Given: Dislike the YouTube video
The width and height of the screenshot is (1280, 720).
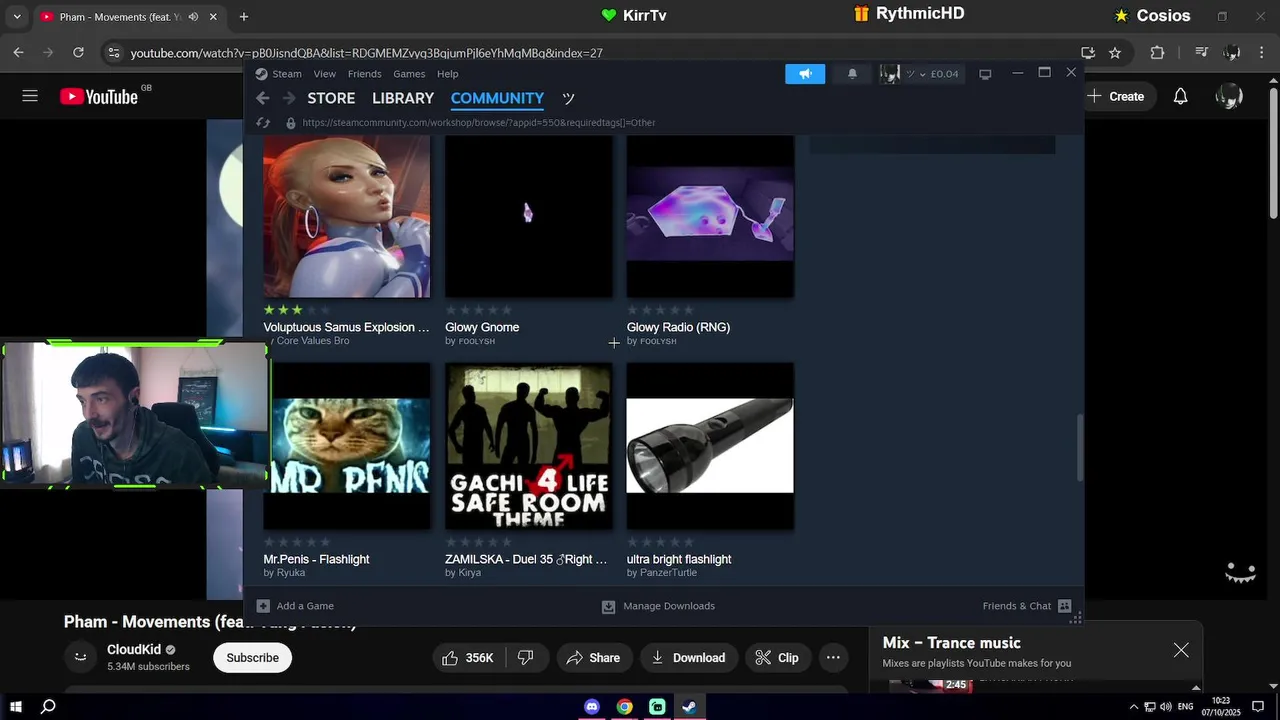Looking at the screenshot, I should click(526, 657).
